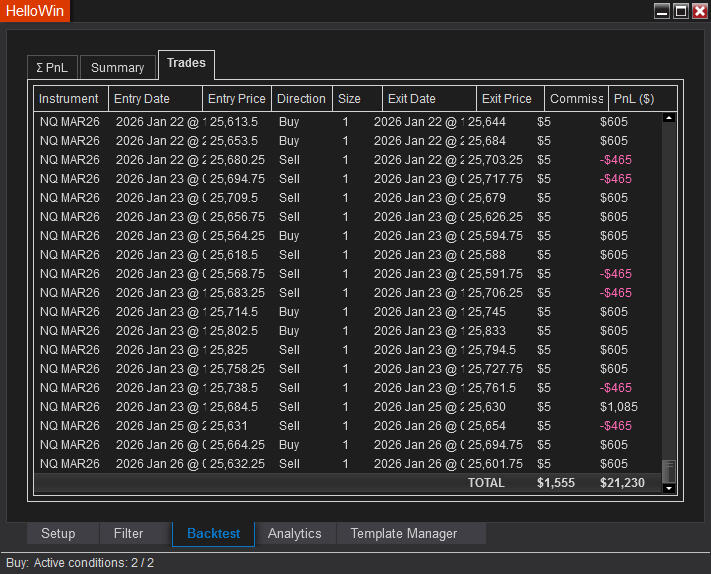Open the Analytics tab
The image size is (711, 574).
(295, 534)
